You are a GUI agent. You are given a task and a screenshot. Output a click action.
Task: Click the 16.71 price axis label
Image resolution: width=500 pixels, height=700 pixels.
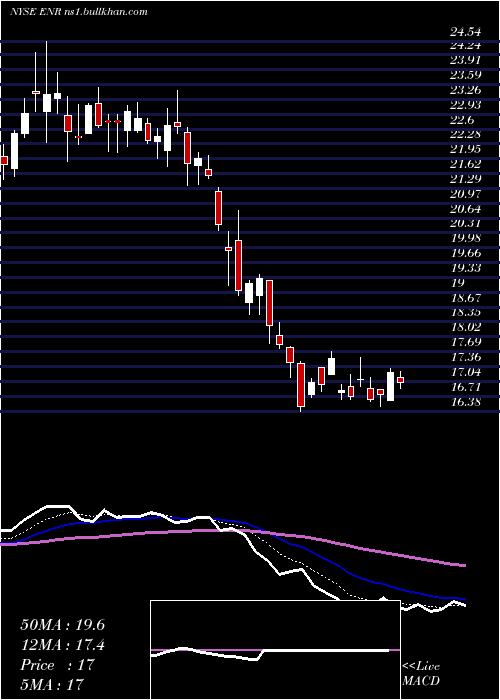[x=466, y=386]
